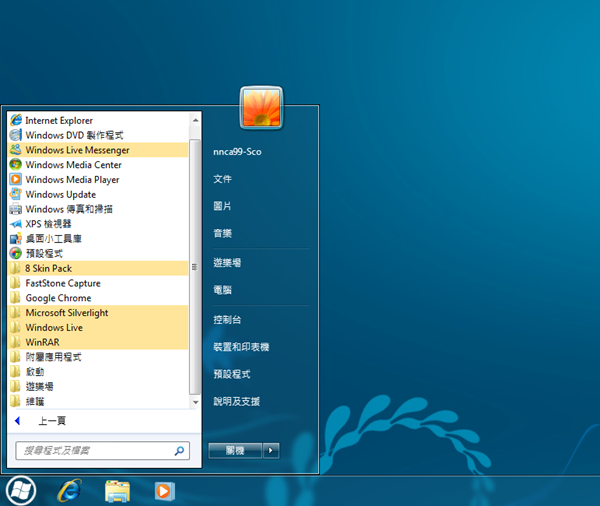Image resolution: width=600 pixels, height=506 pixels.
Task: Start Windows Live Messenger
Action: click(x=98, y=150)
